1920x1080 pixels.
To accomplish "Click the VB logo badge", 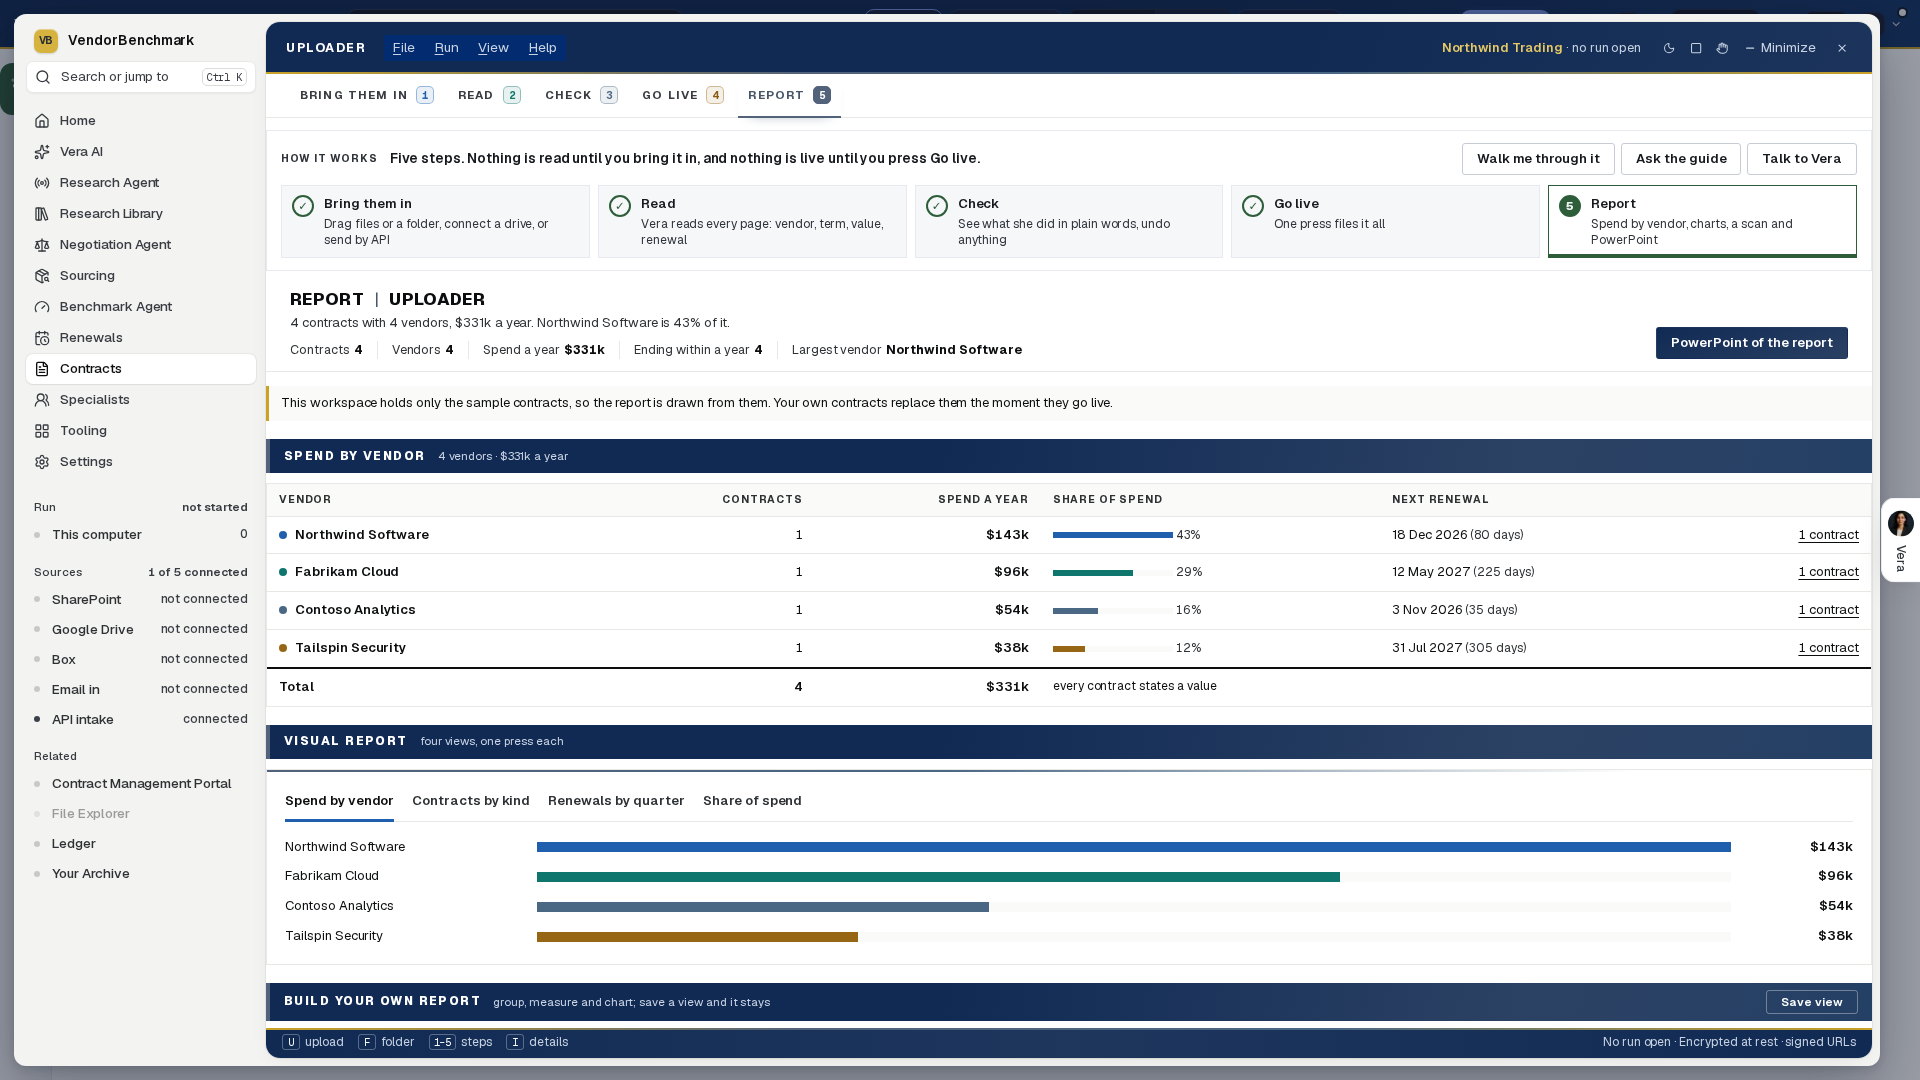I will coord(45,41).
